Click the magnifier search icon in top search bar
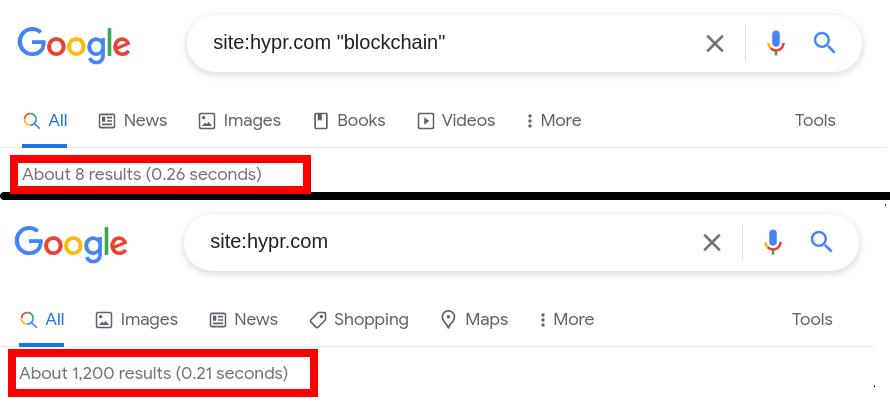Screen dimensions: 890x413 (824, 43)
